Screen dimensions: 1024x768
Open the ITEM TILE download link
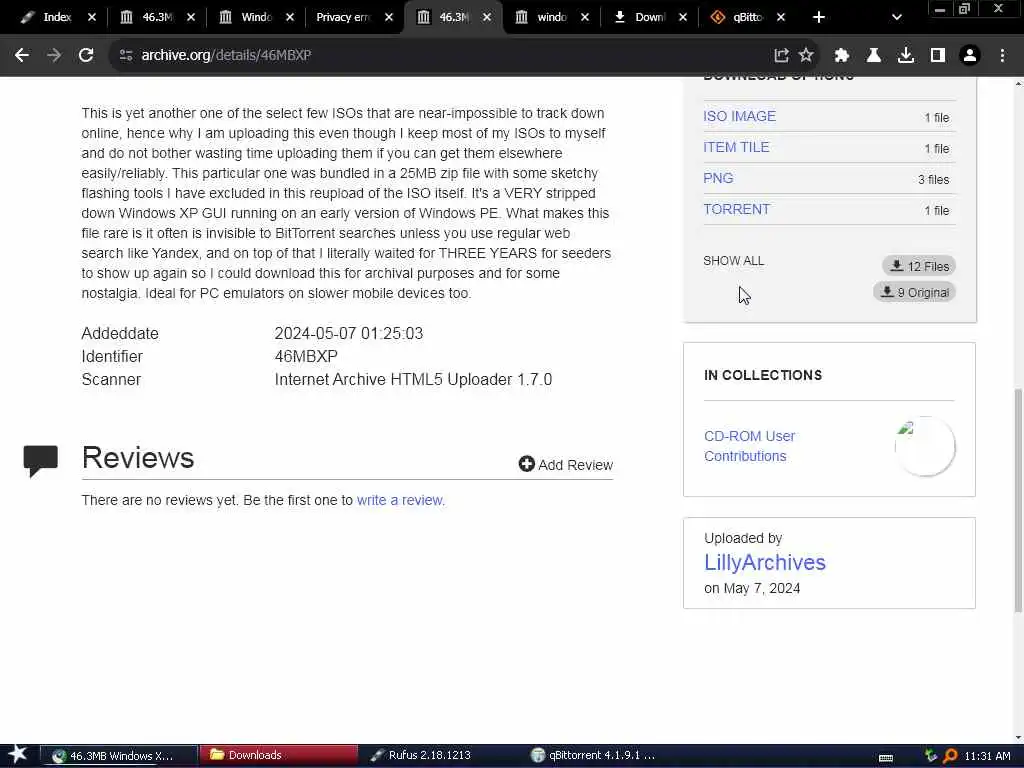click(x=736, y=148)
